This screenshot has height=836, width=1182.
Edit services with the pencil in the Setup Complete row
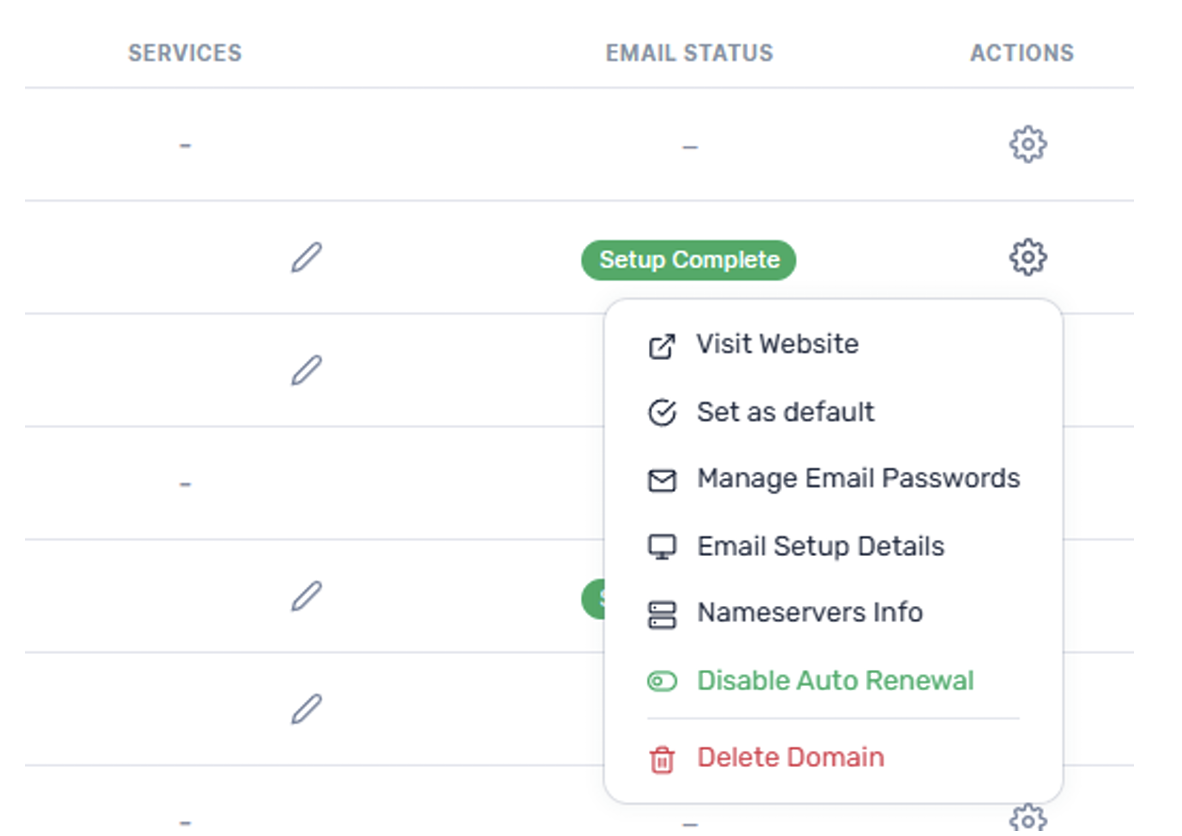coord(307,257)
